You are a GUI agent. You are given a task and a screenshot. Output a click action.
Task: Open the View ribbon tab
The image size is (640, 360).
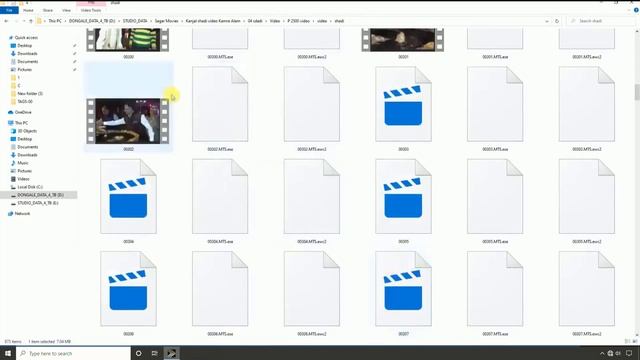tap(66, 10)
